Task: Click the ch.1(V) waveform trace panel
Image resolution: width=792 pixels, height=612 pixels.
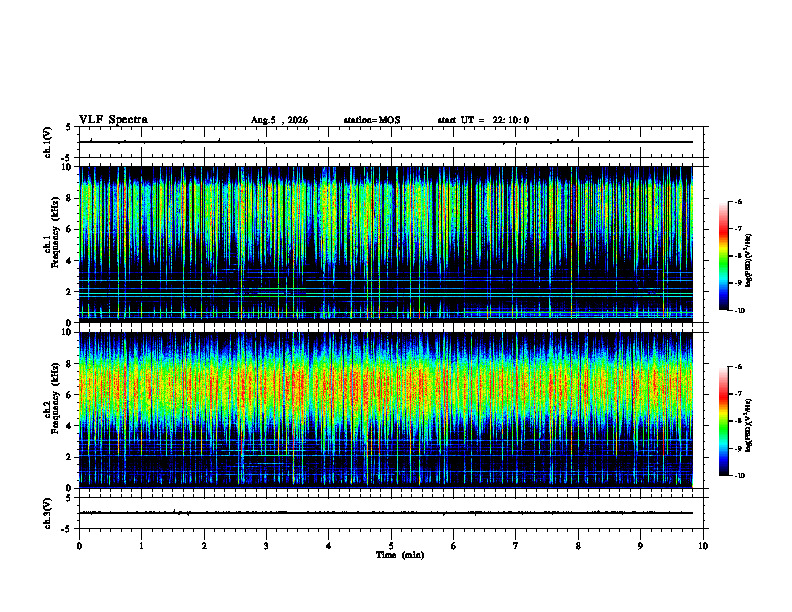Action: pyautogui.click(x=391, y=142)
